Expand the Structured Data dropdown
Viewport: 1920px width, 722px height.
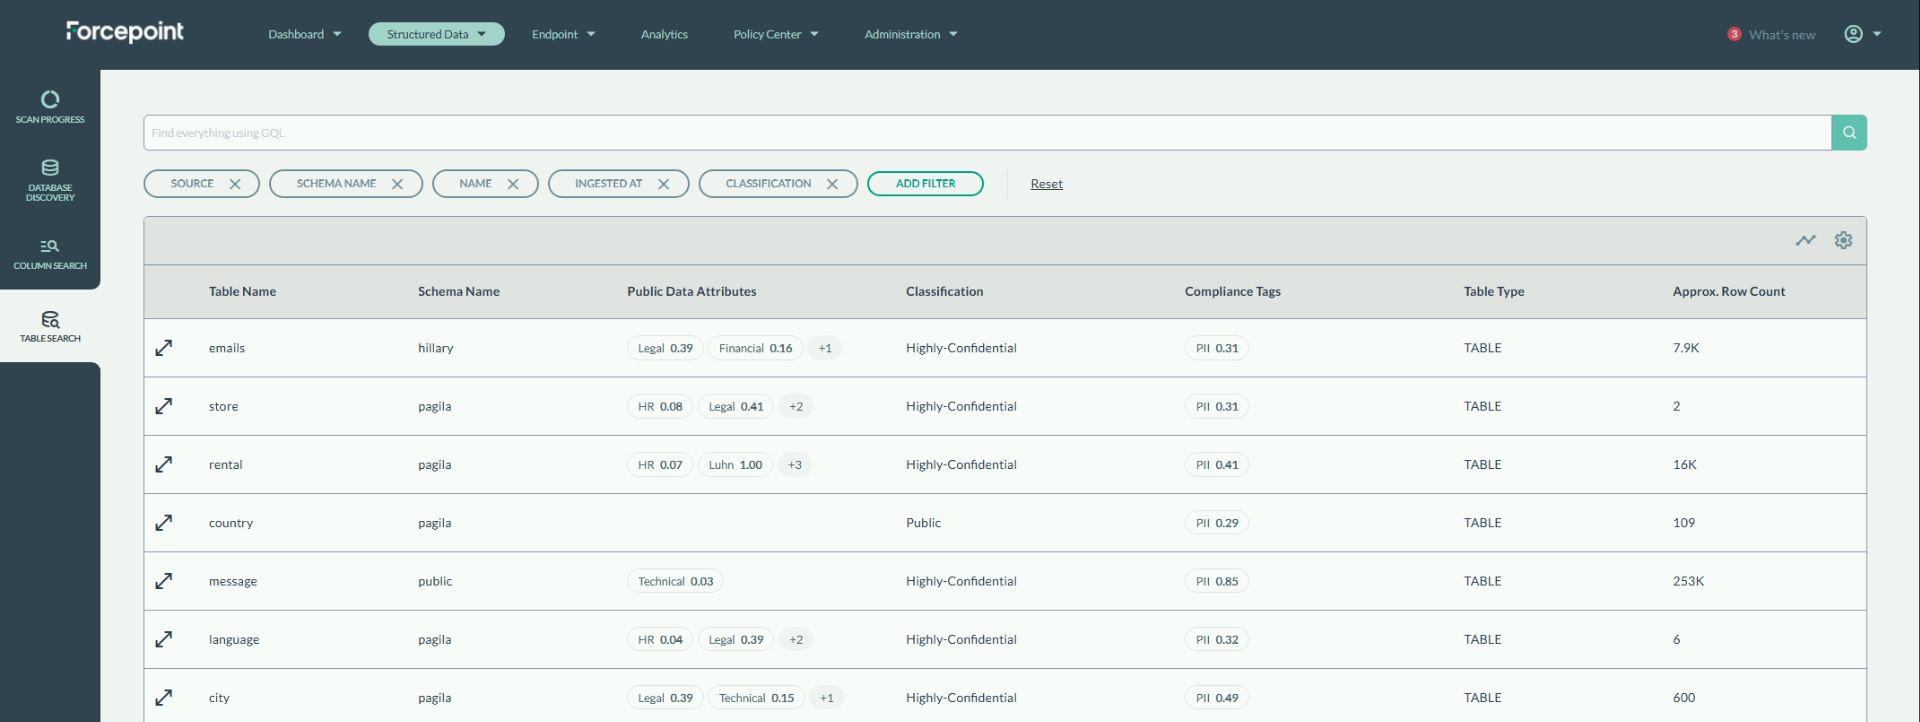pos(436,34)
